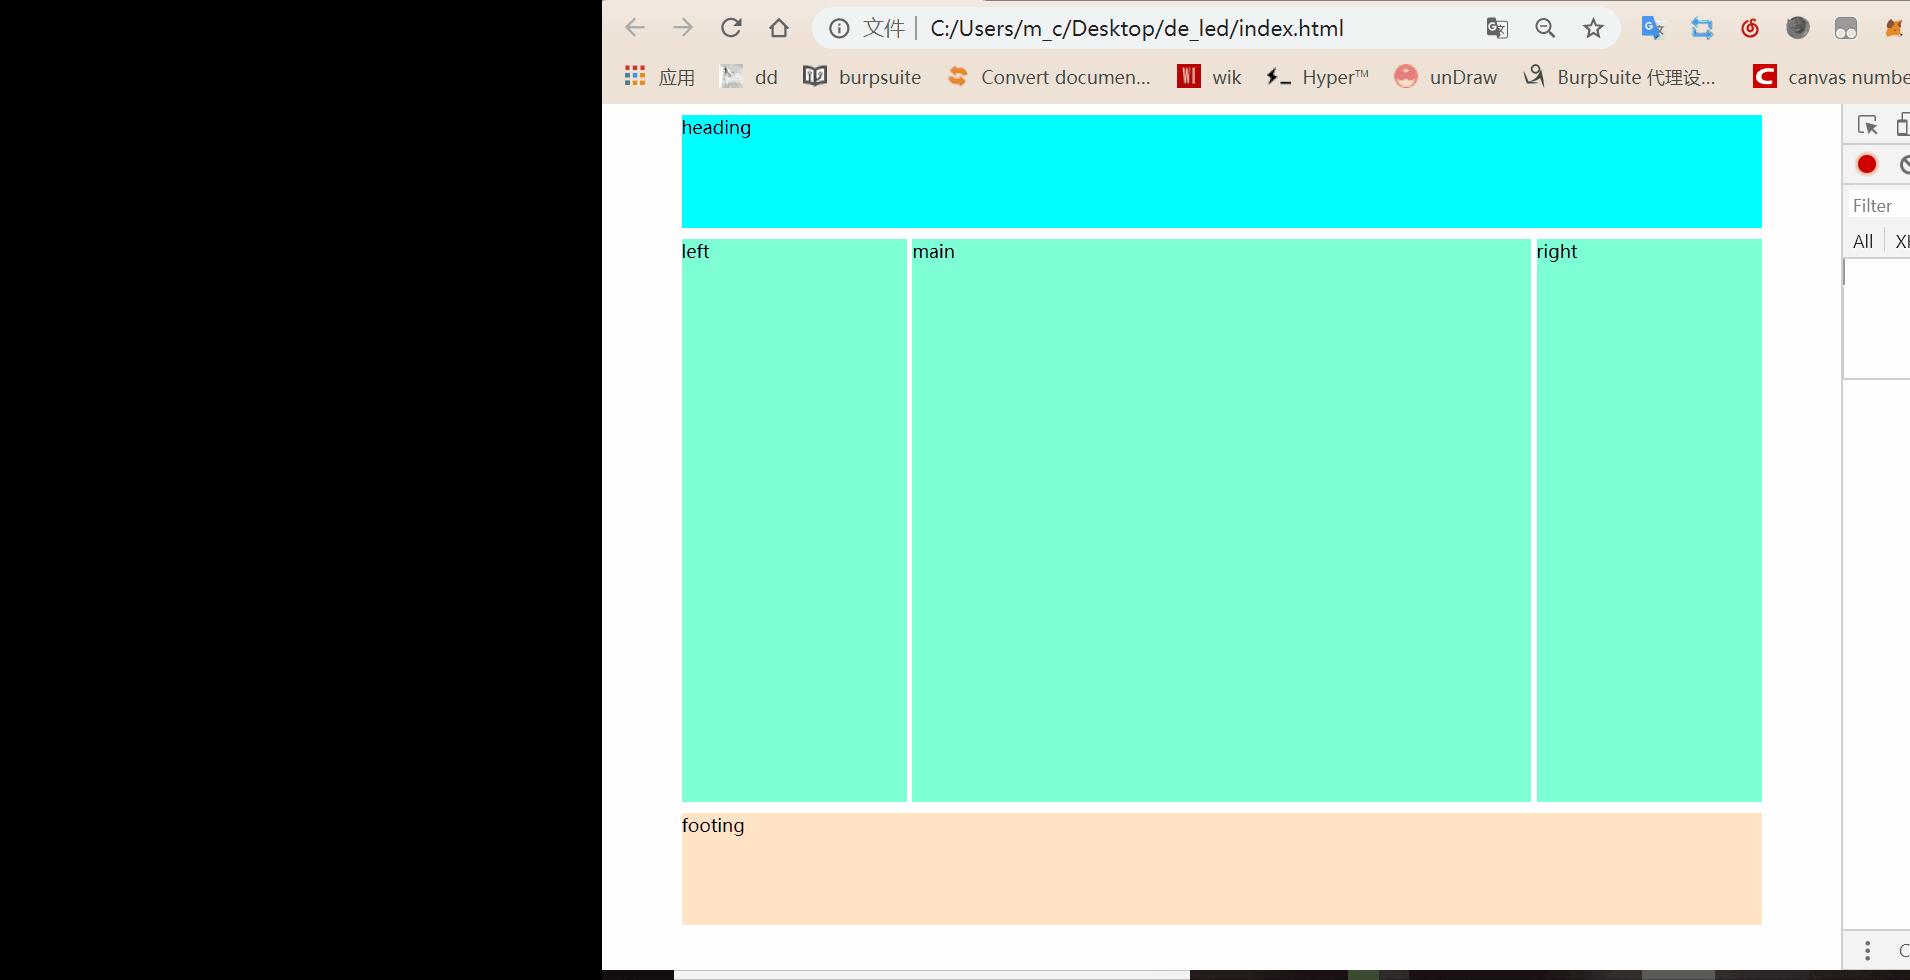Image resolution: width=1910 pixels, height=980 pixels.
Task: Click the 'heading' text in cyan banner
Action: (716, 127)
